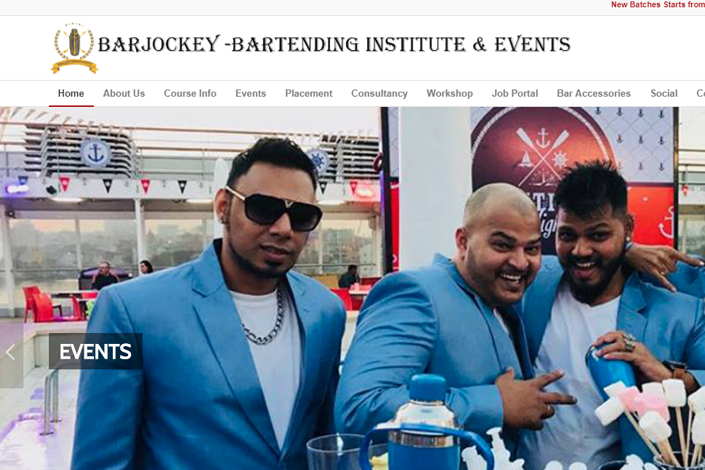Expand the Placement menu item
705x470 pixels.
308,94
